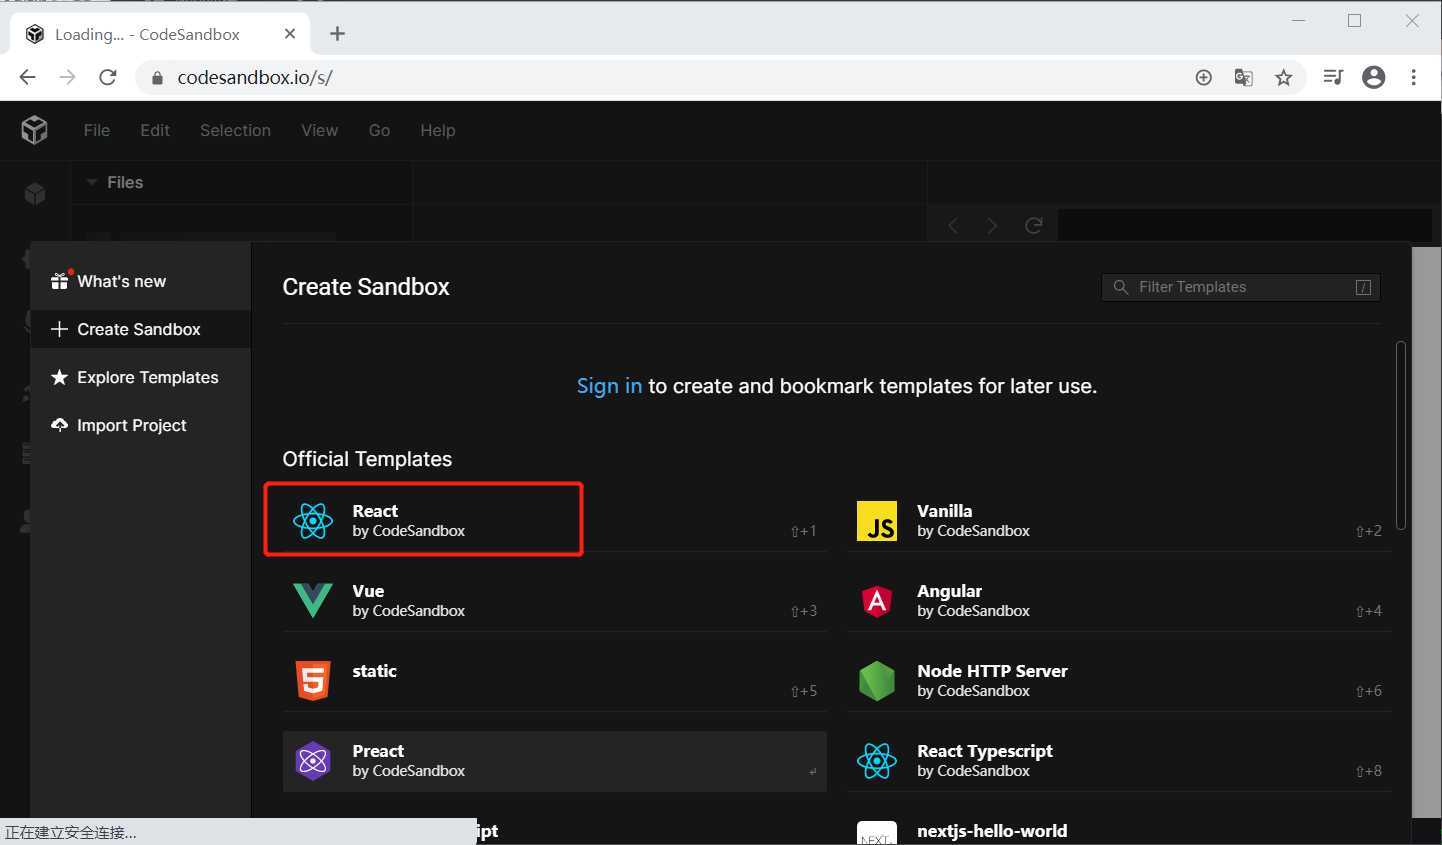Click the green Vue logo icon

(313, 601)
